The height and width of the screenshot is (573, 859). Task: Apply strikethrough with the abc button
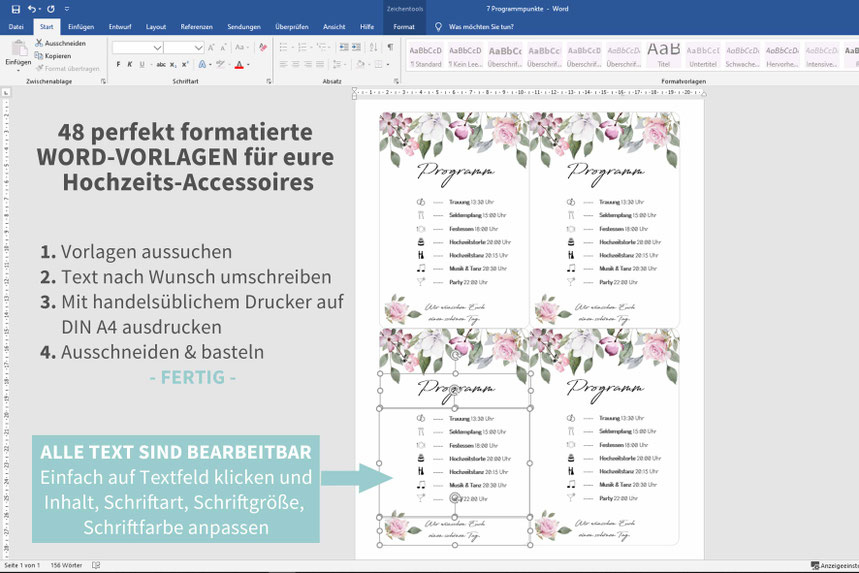pyautogui.click(x=162, y=65)
